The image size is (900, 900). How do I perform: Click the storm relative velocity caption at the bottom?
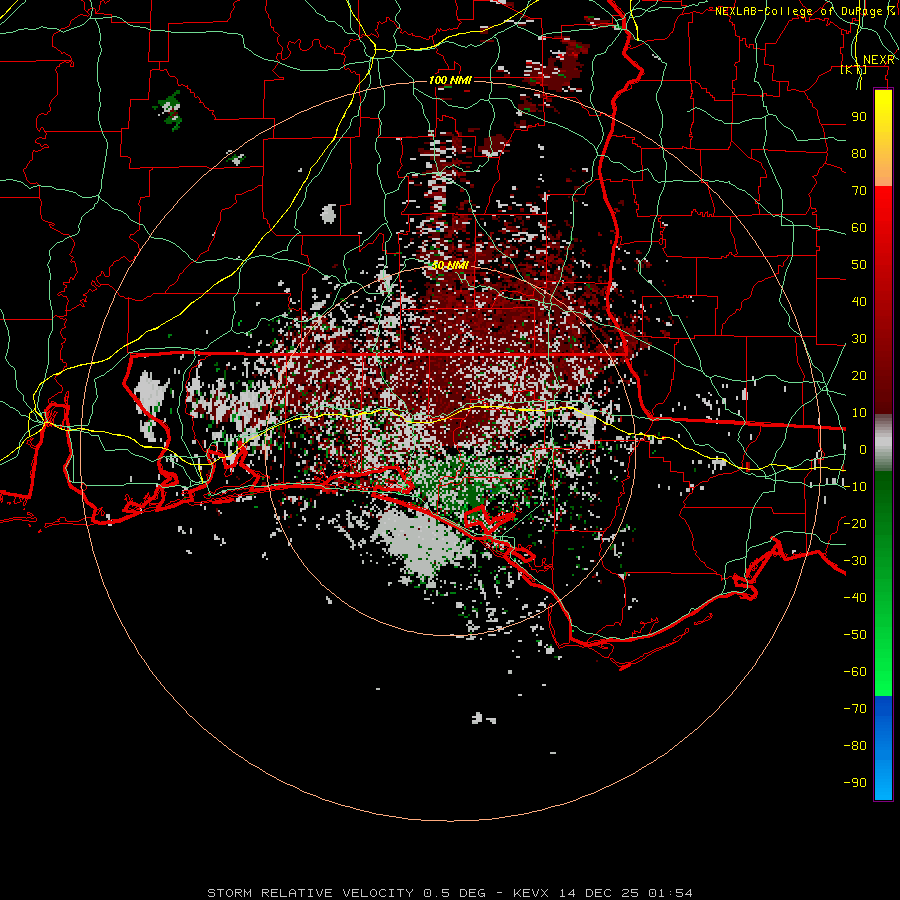[450, 893]
